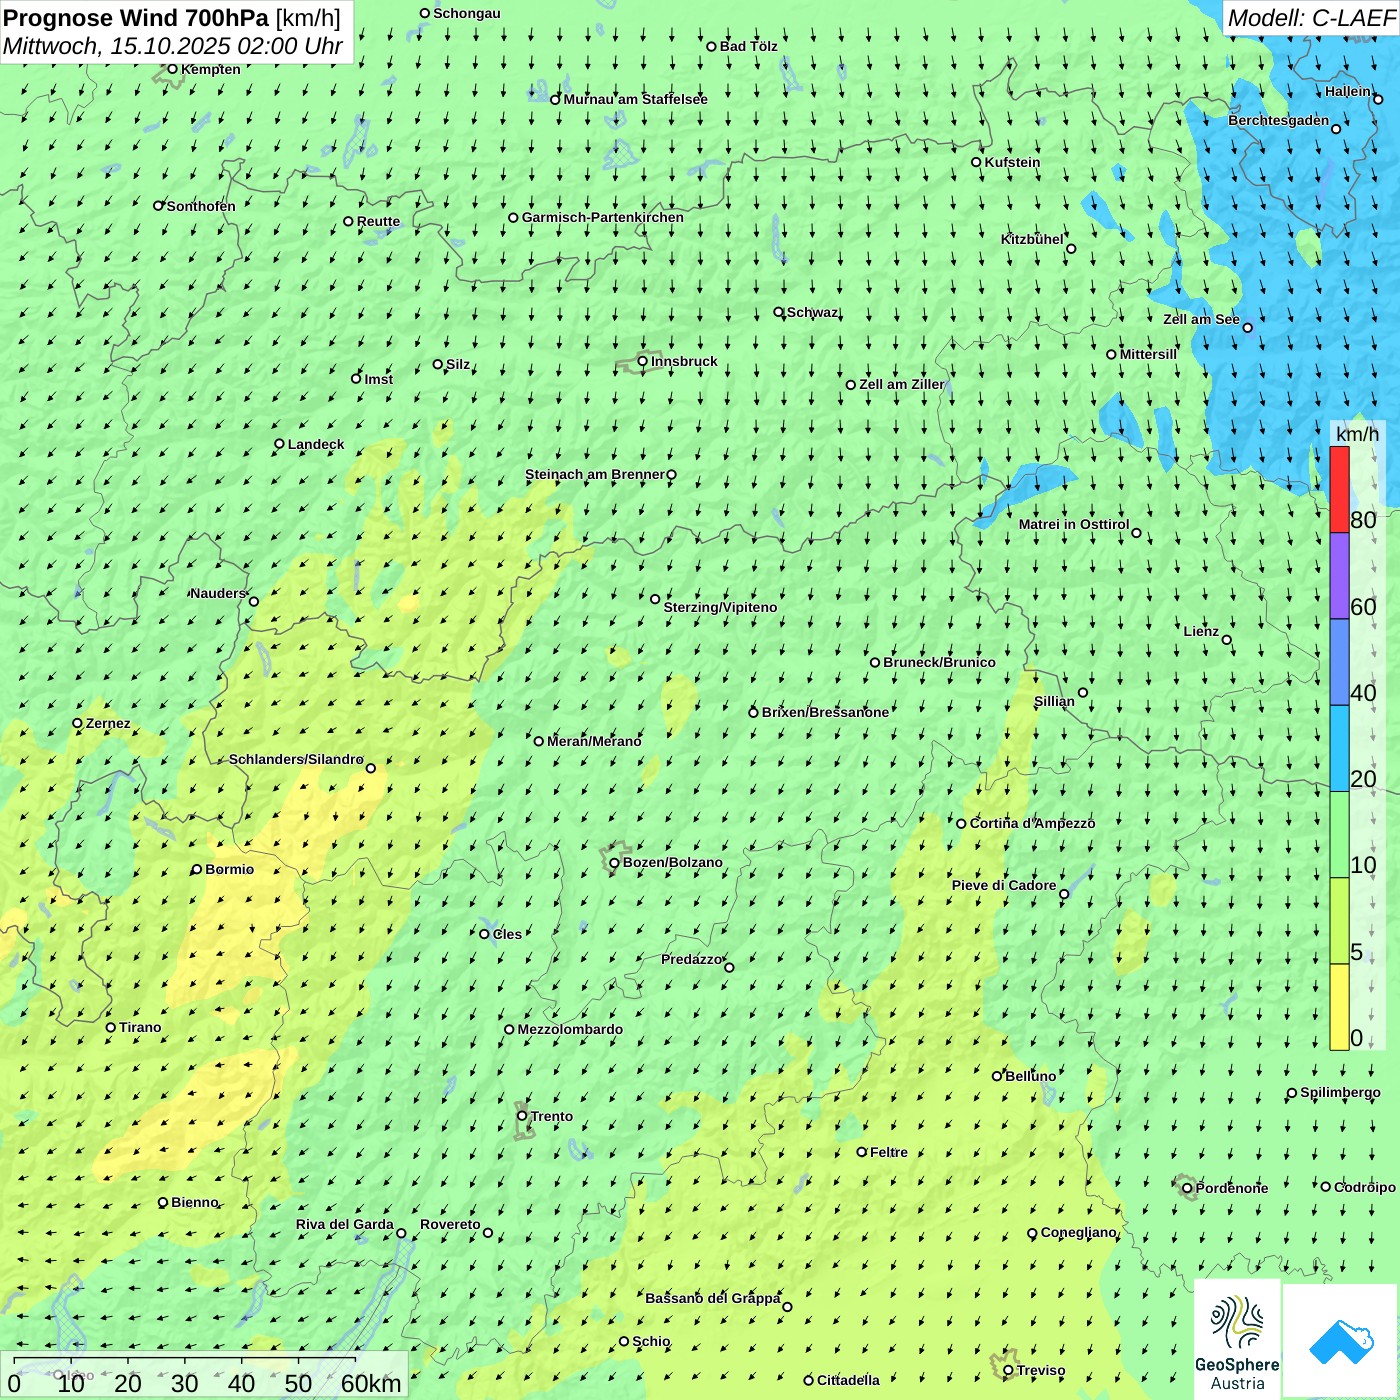The image size is (1400, 1400).
Task: Click the Meran/Merano location marker
Action: tap(539, 741)
